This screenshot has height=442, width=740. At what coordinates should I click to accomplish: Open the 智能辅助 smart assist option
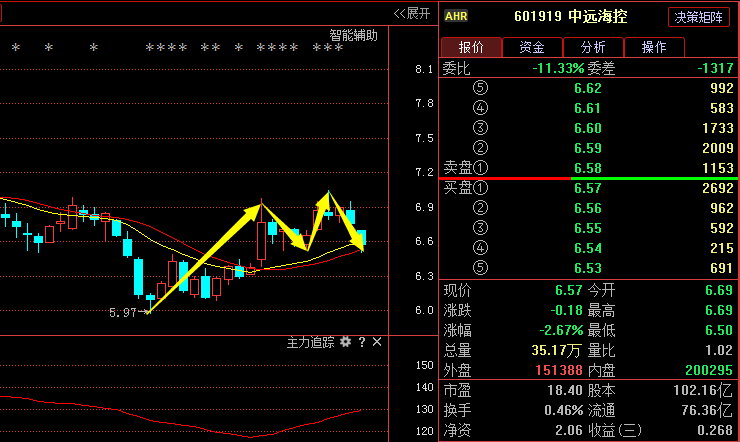click(354, 35)
